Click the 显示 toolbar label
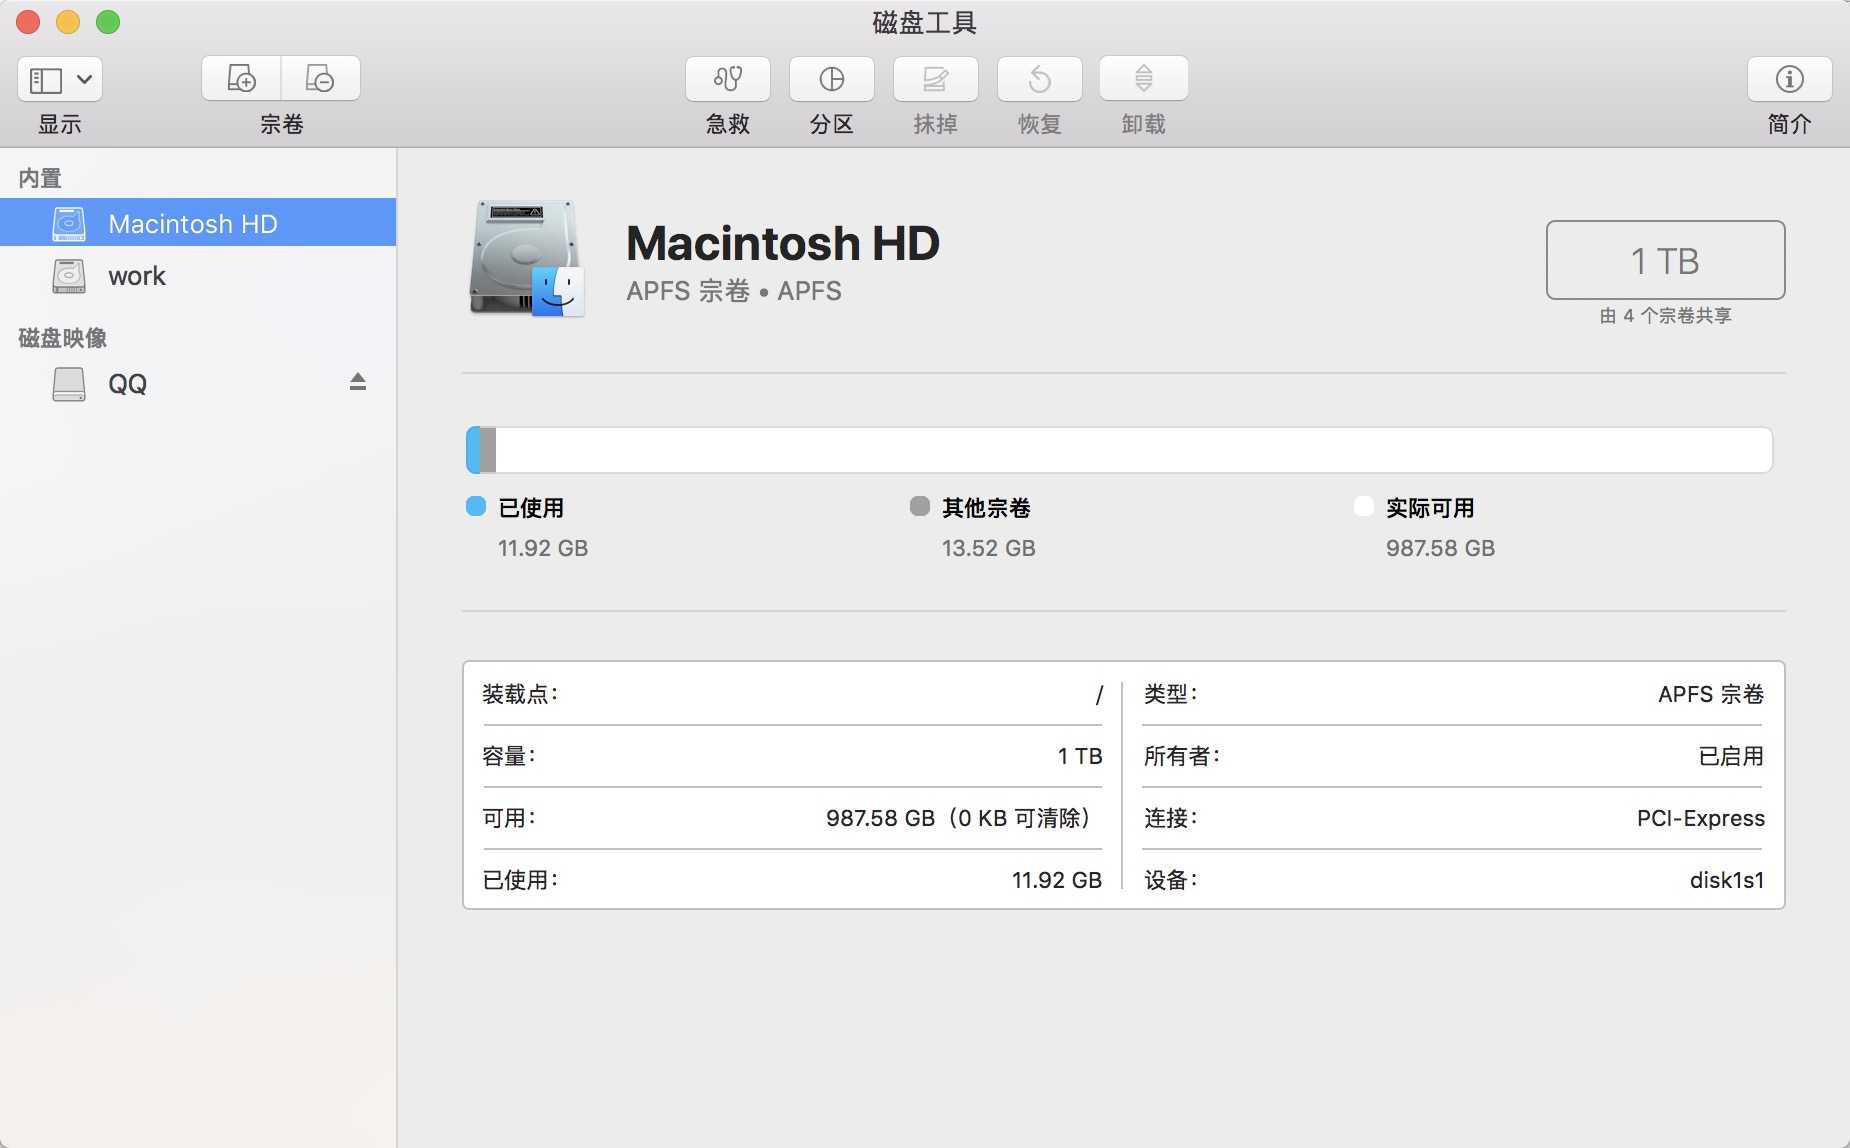1850x1148 pixels. coord(60,124)
